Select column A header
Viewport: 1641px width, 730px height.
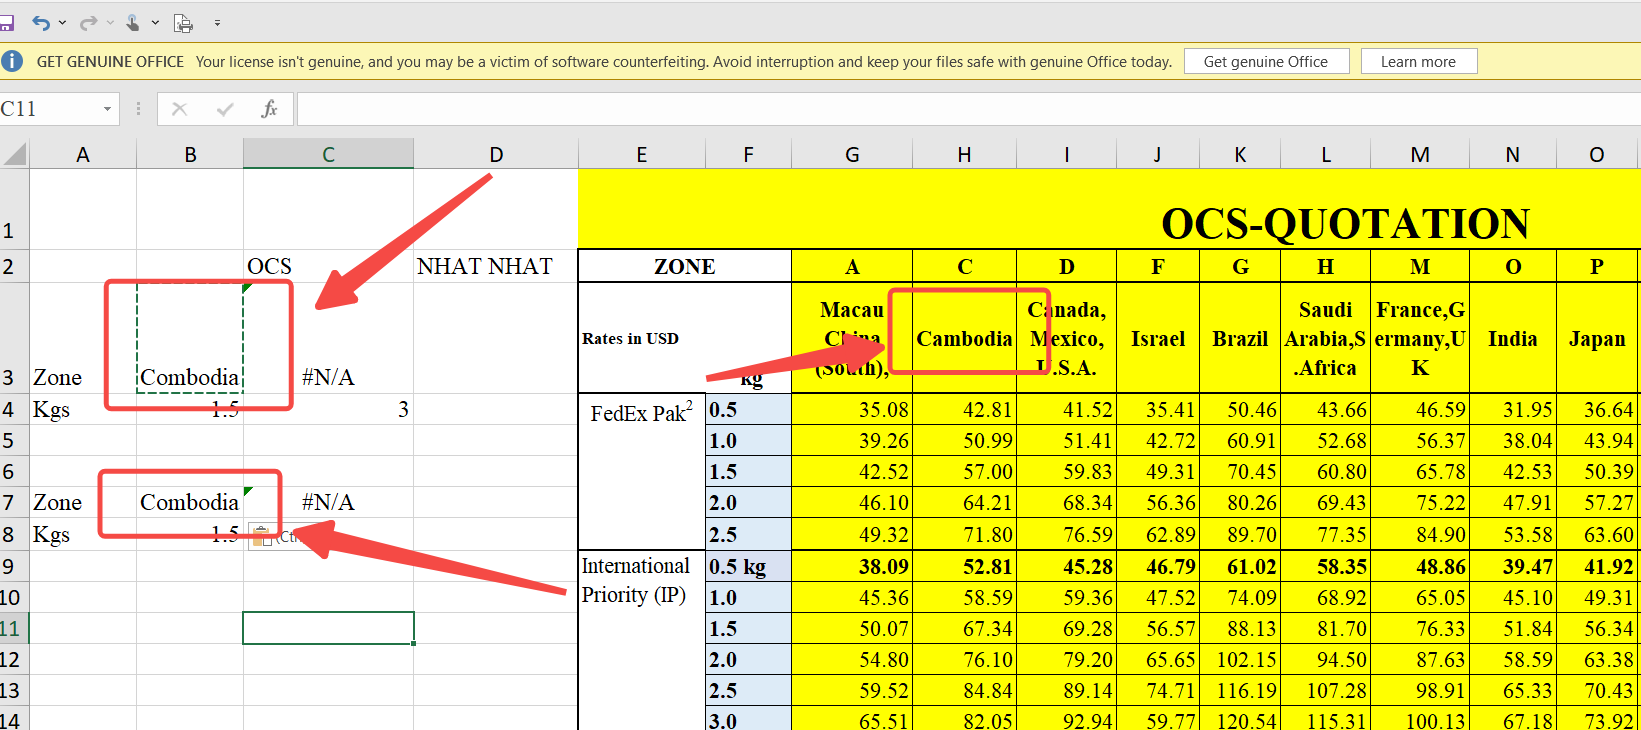(x=83, y=154)
